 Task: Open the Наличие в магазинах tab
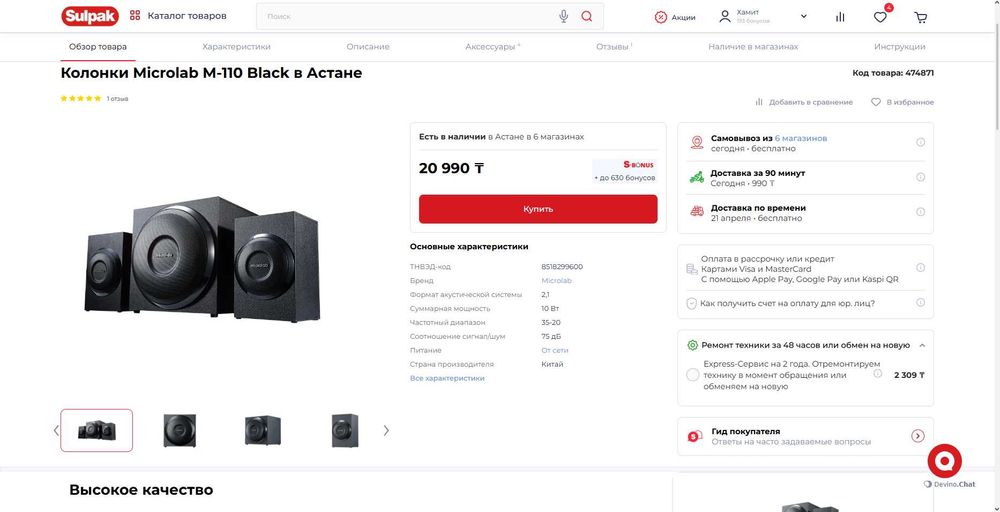coord(753,47)
